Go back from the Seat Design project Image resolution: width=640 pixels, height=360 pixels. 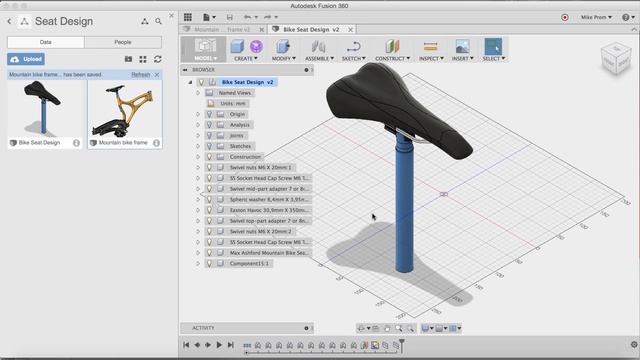[9, 21]
